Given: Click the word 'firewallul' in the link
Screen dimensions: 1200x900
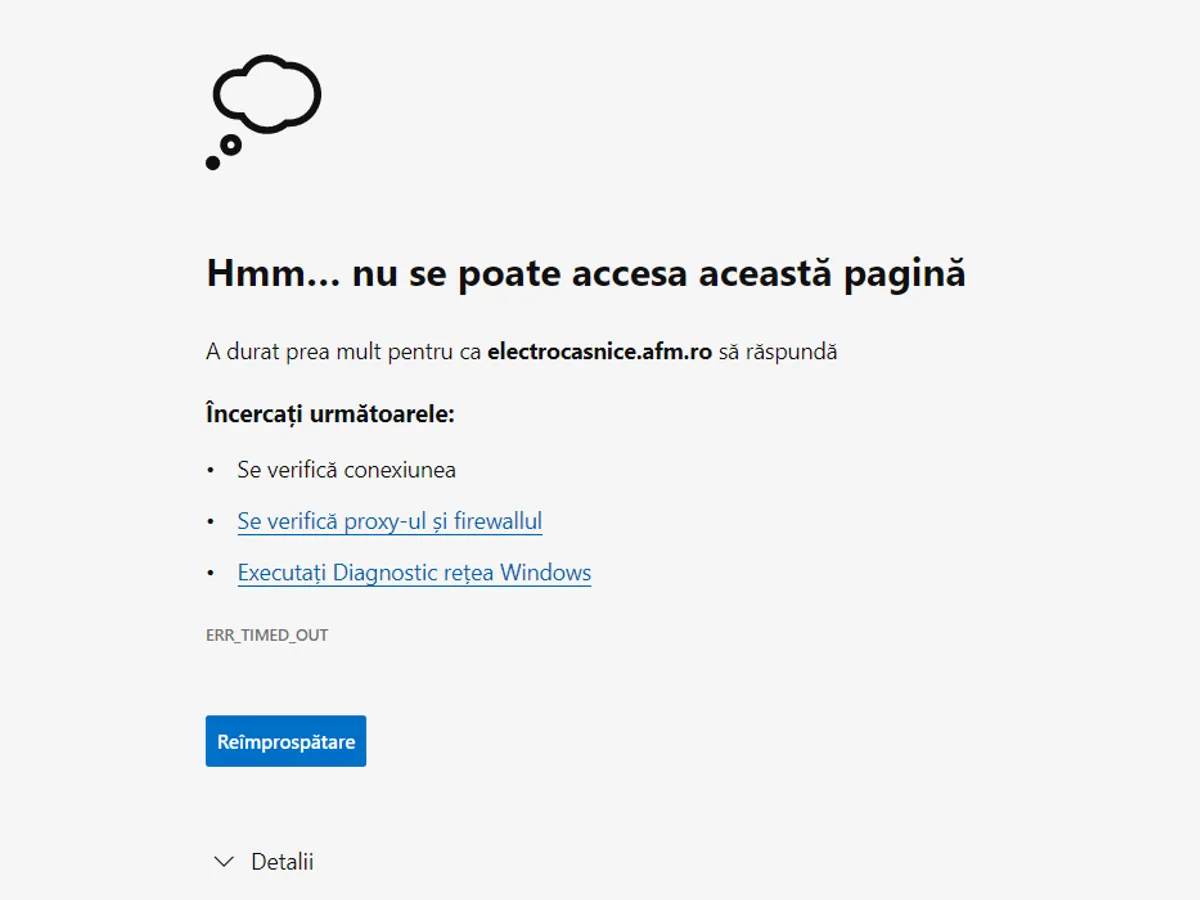Looking at the screenshot, I should (497, 521).
